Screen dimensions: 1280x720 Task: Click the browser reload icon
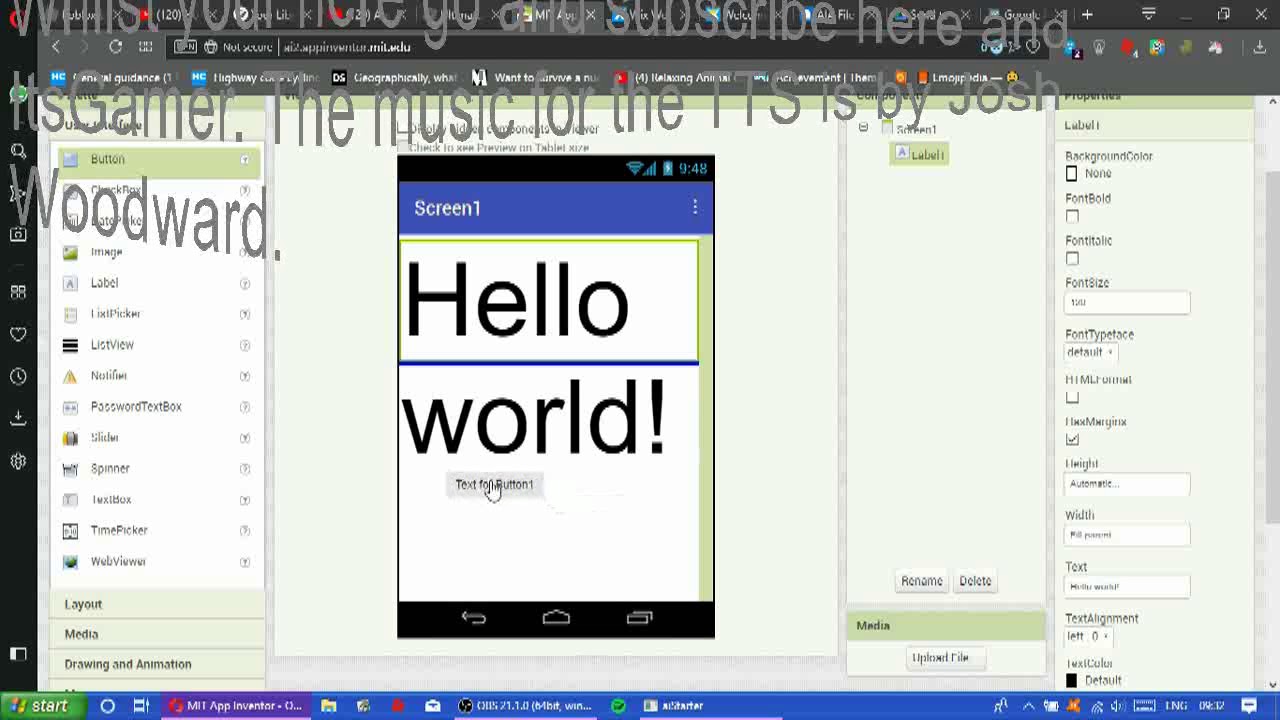[115, 47]
